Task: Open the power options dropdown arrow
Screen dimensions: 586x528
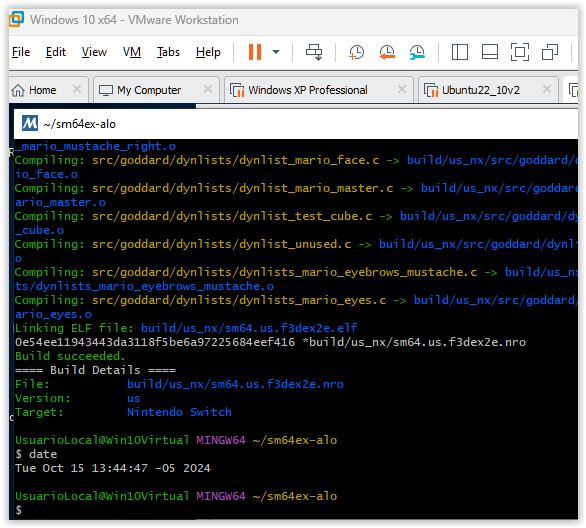Action: 276,52
